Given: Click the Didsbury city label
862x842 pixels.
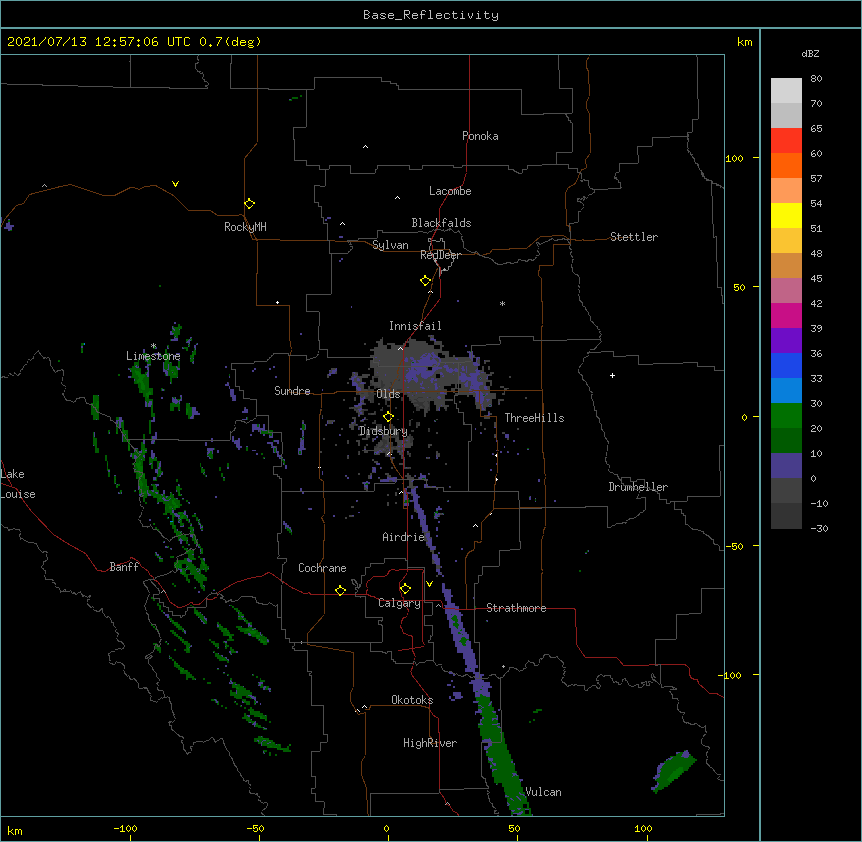Looking at the screenshot, I should coord(383,431).
